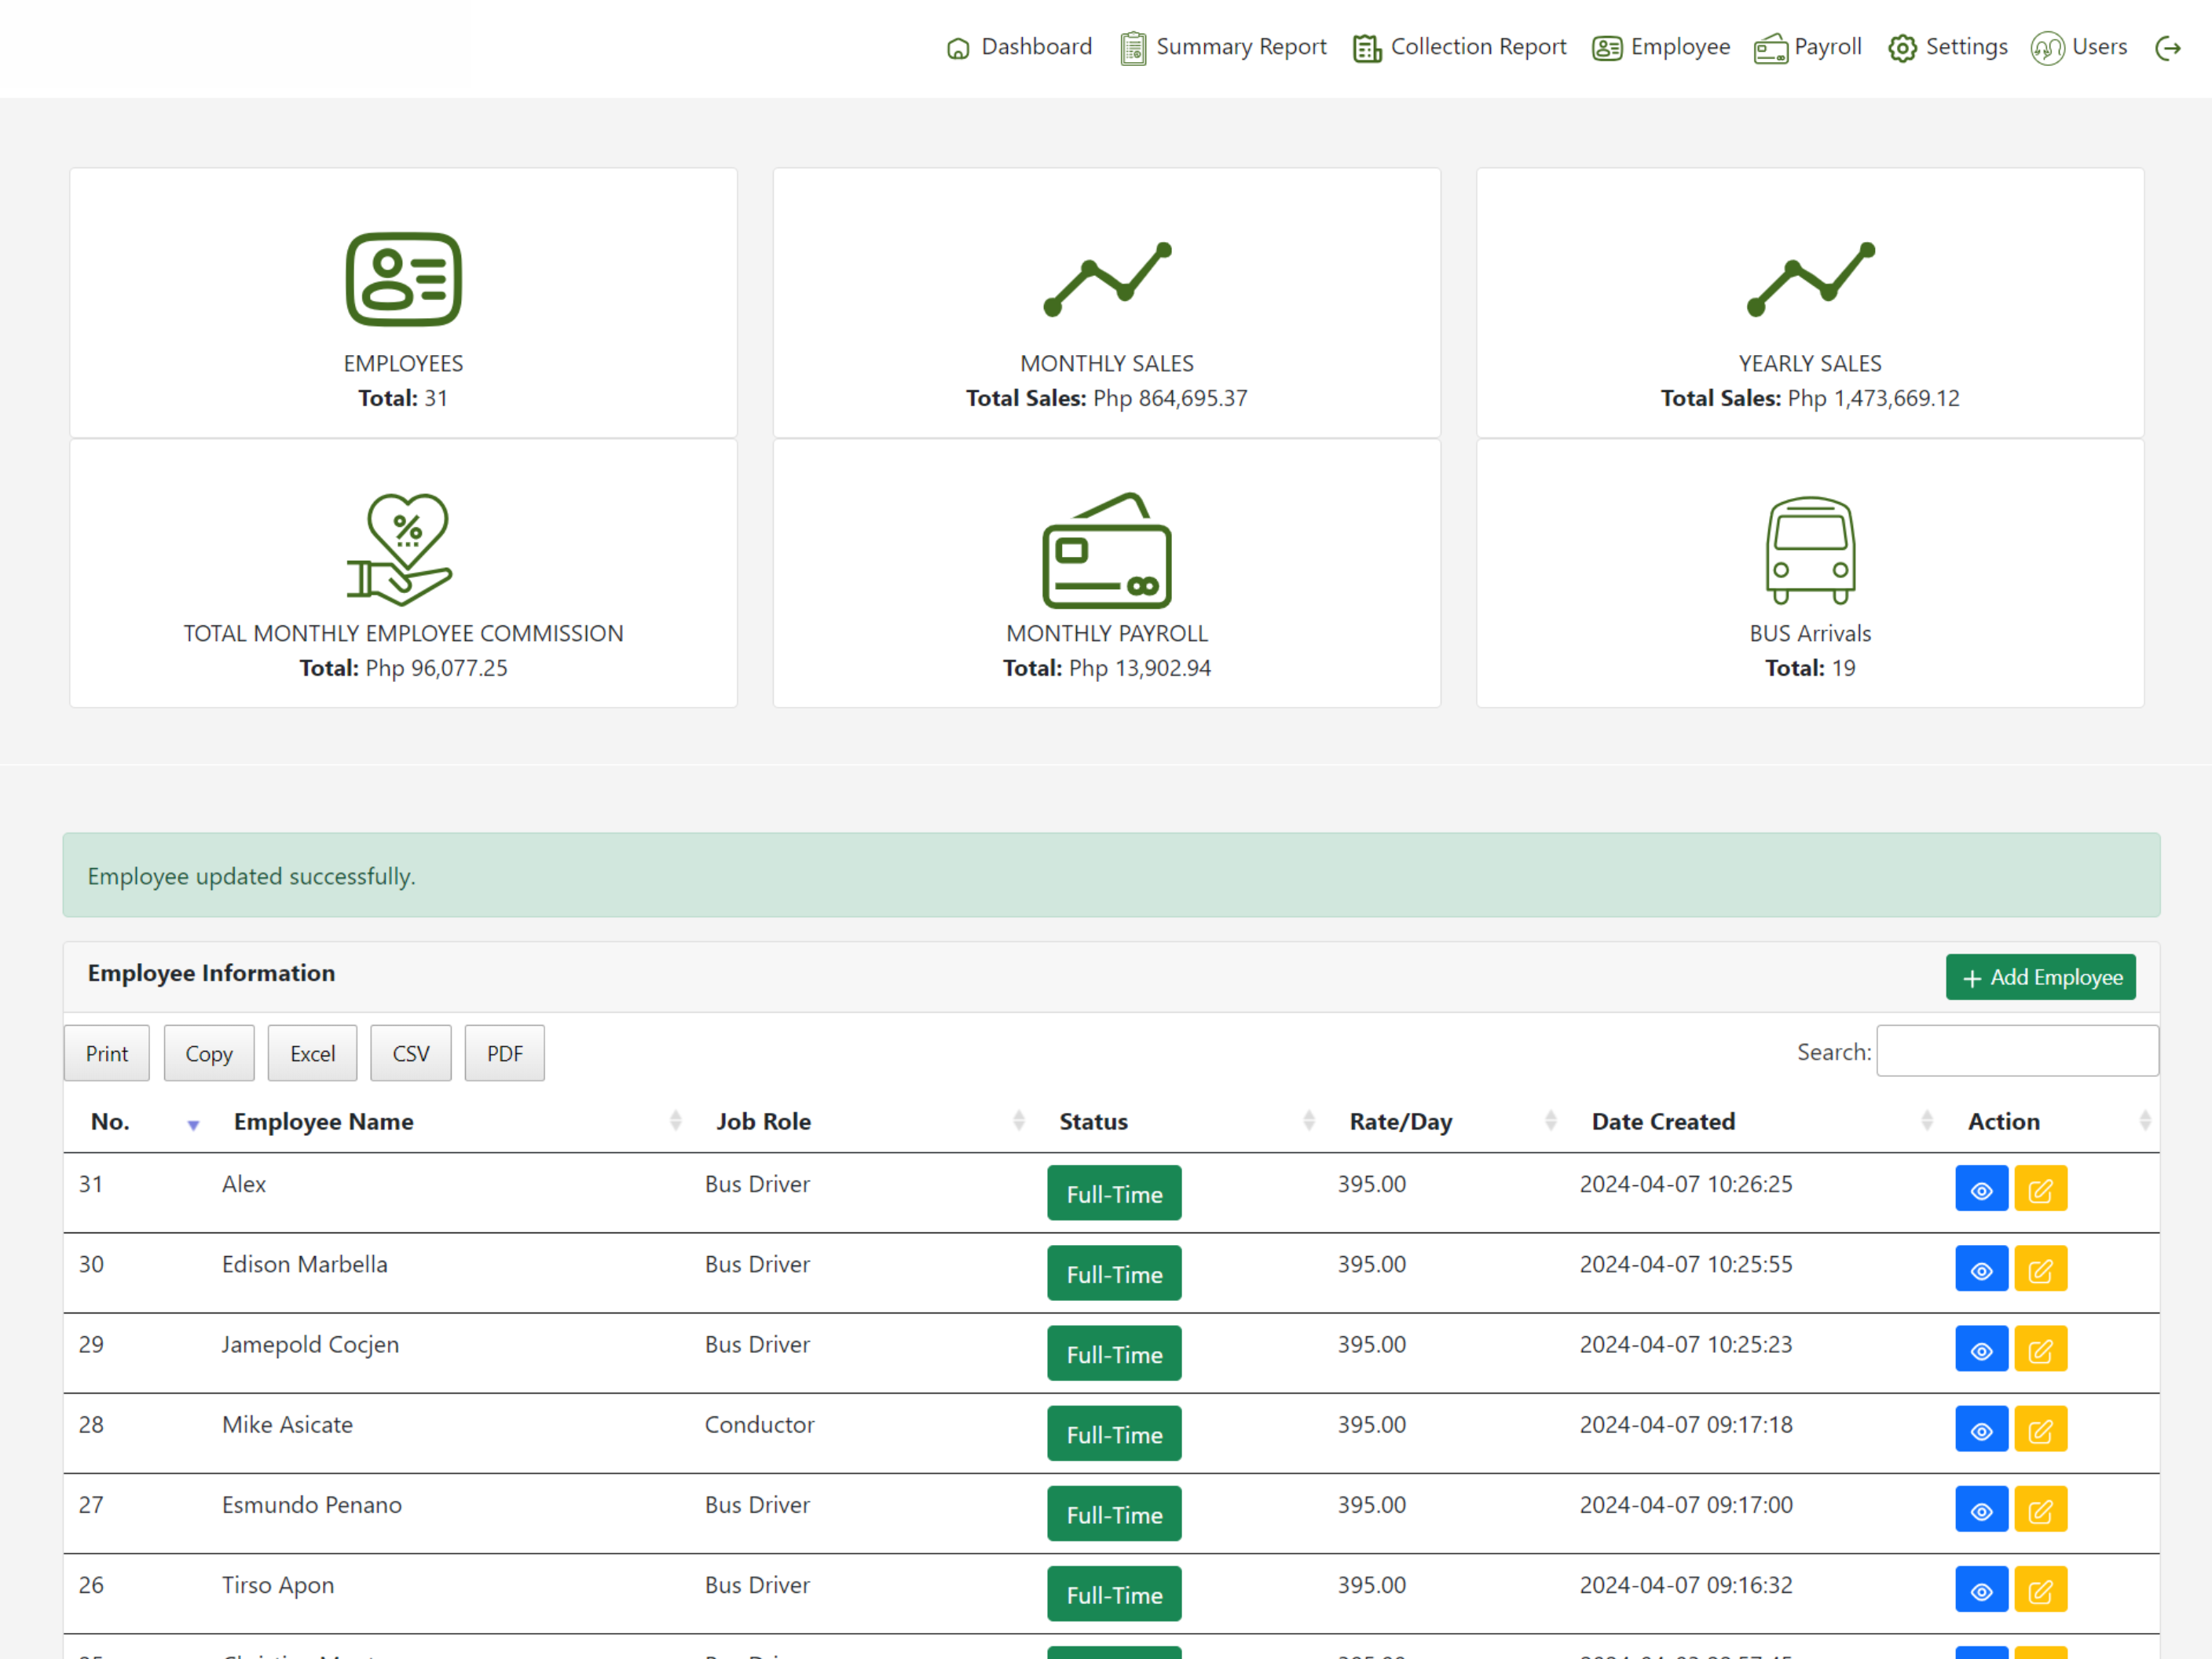Go to Collection Report
The image size is (2212, 1659).
click(x=1459, y=47)
